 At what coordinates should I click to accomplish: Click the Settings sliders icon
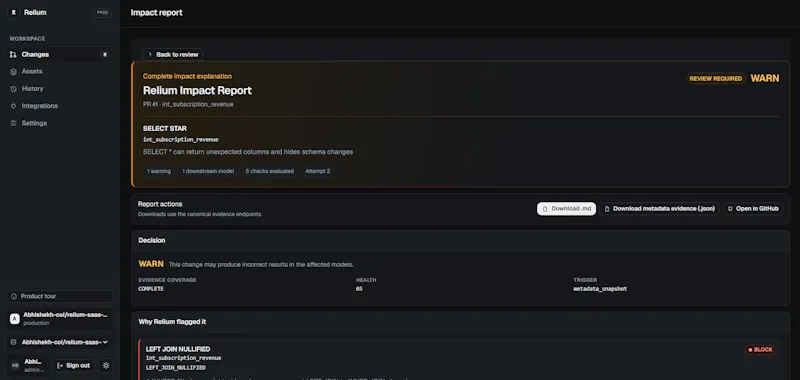coord(13,123)
